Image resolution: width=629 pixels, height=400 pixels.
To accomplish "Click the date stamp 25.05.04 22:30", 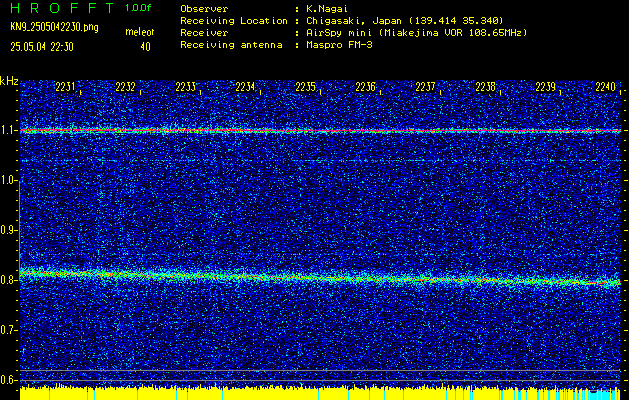I will 42,47.
